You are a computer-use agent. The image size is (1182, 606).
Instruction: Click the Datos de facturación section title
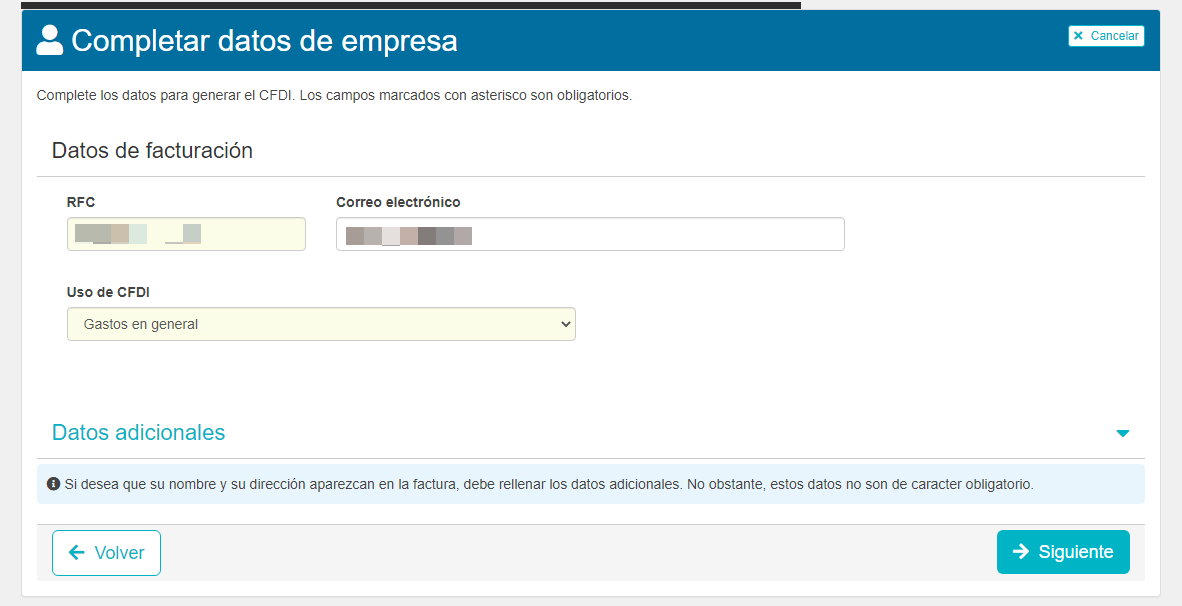pyautogui.click(x=152, y=150)
